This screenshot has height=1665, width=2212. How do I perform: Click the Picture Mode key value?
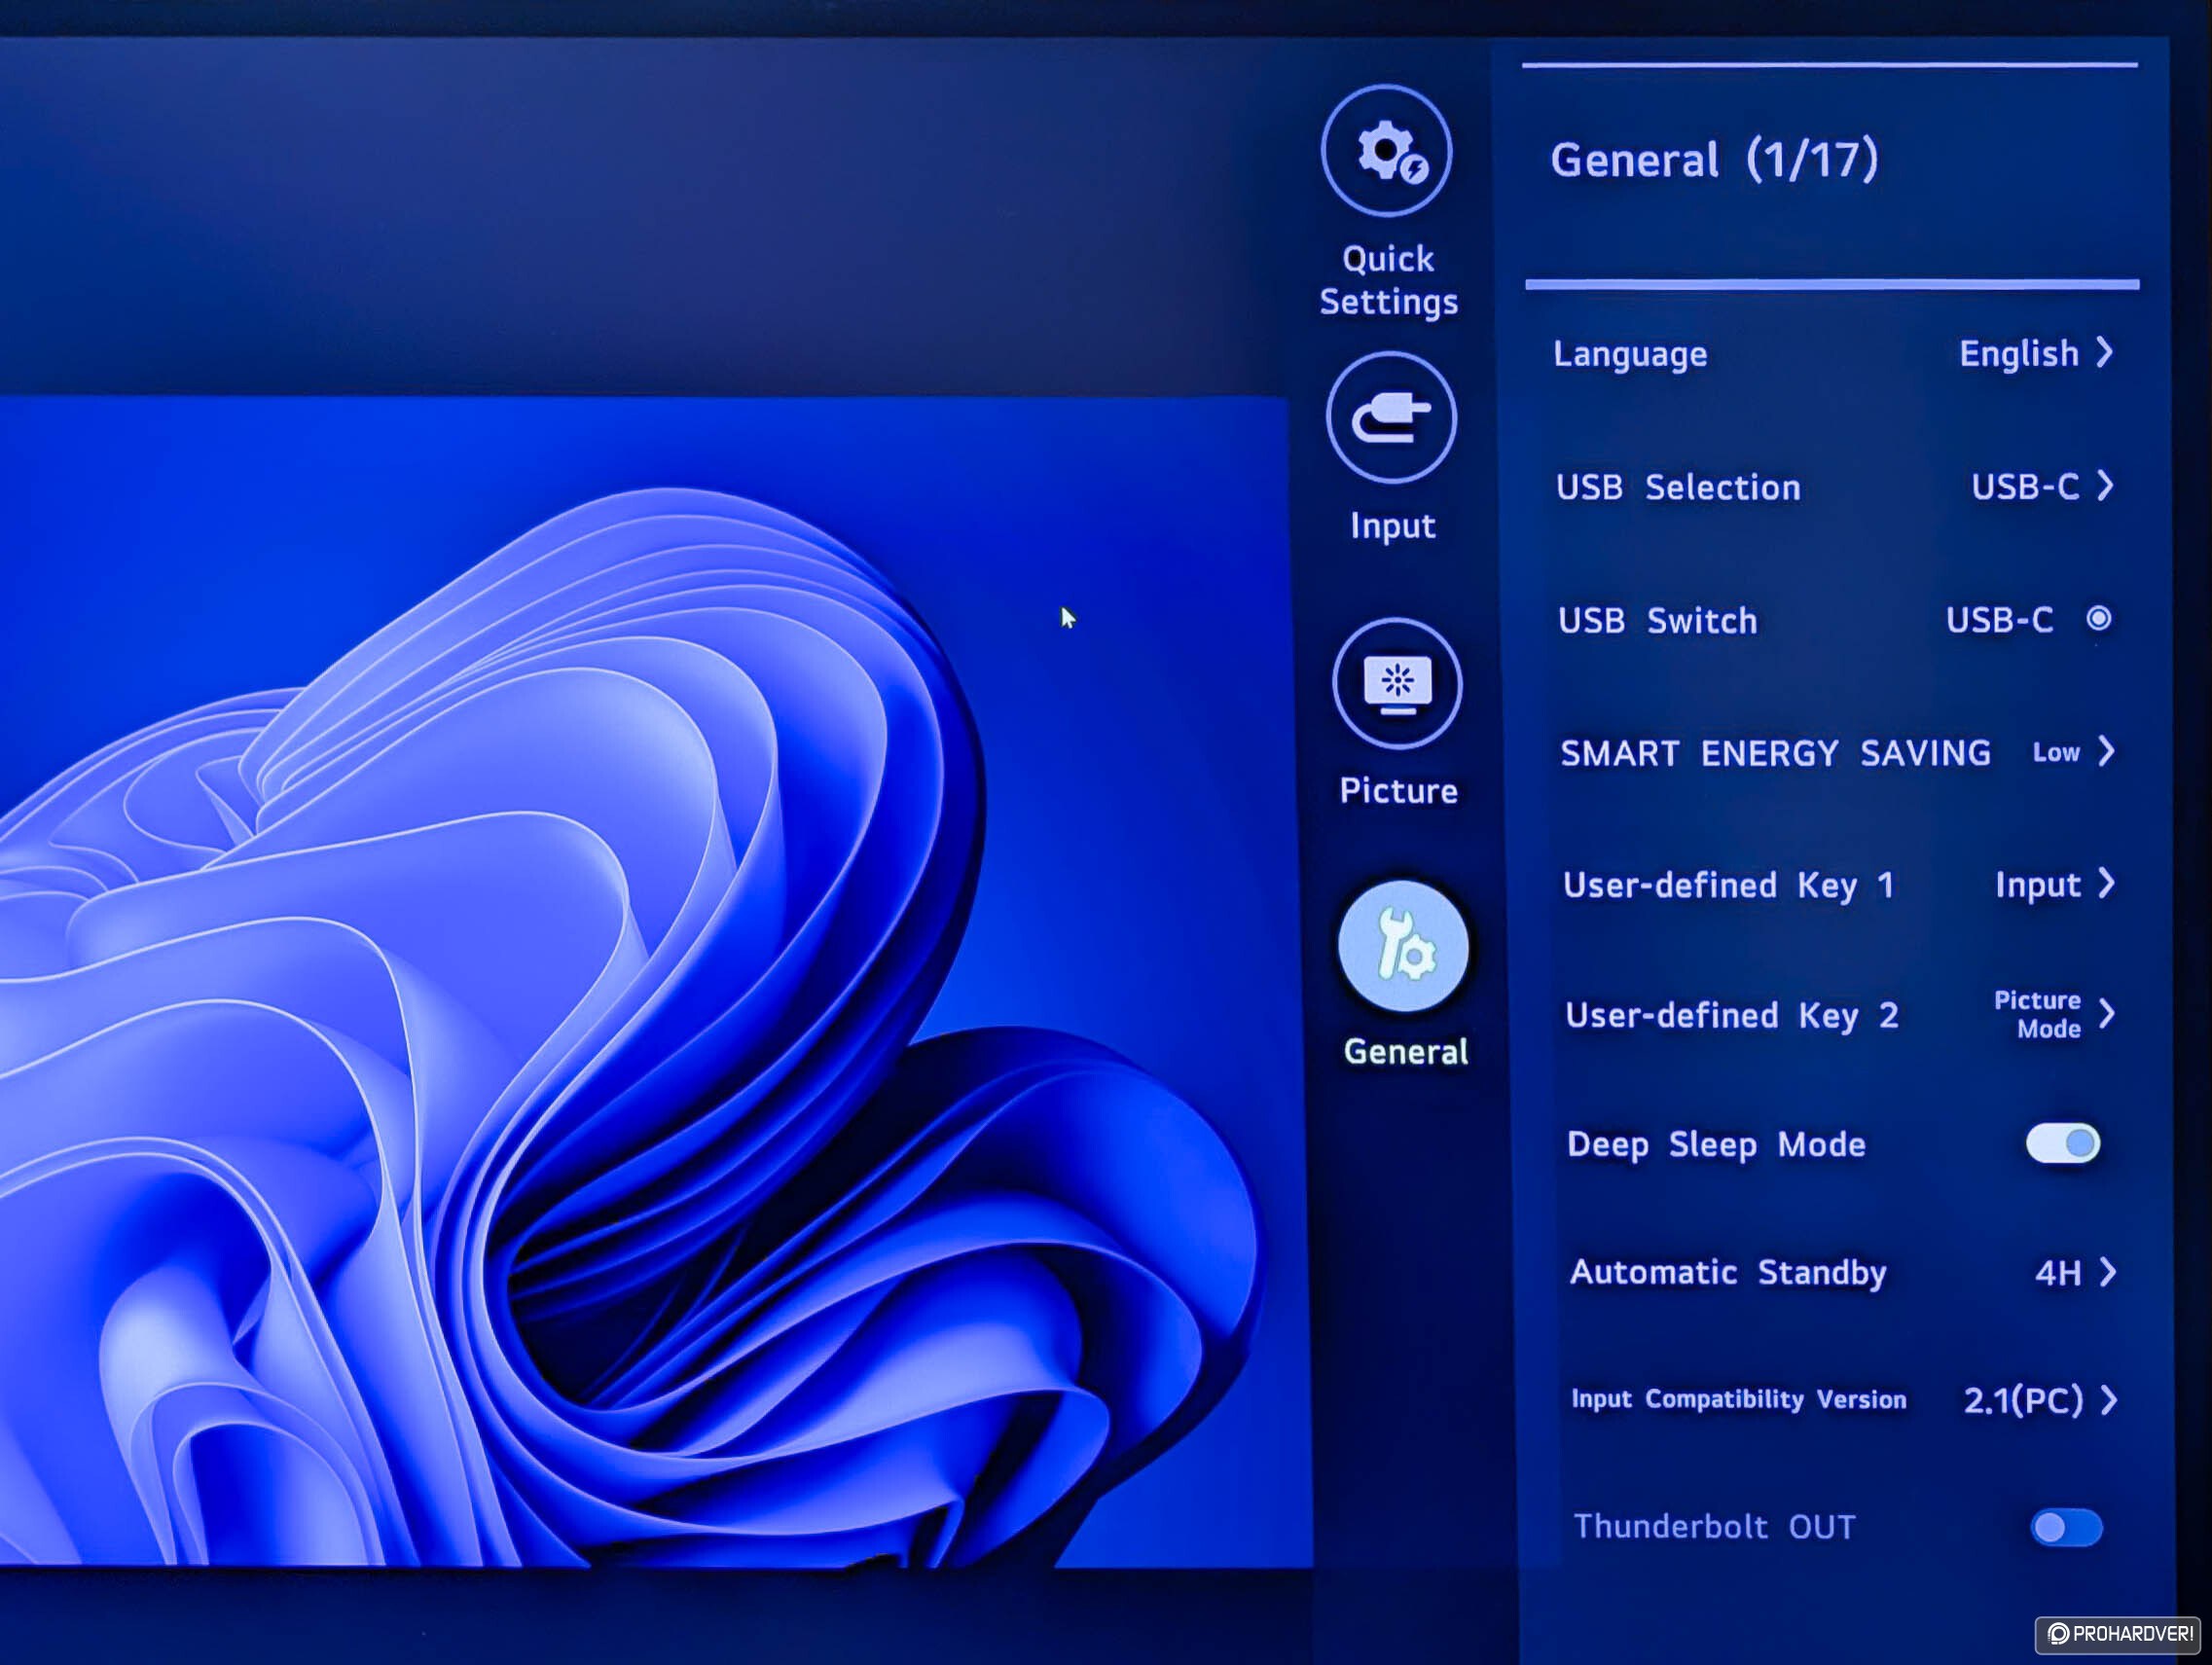pyautogui.click(x=2038, y=1014)
